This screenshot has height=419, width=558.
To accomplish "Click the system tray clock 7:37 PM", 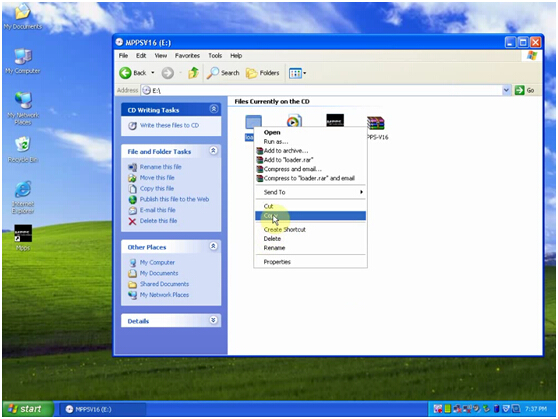I will pyautogui.click(x=536, y=409).
